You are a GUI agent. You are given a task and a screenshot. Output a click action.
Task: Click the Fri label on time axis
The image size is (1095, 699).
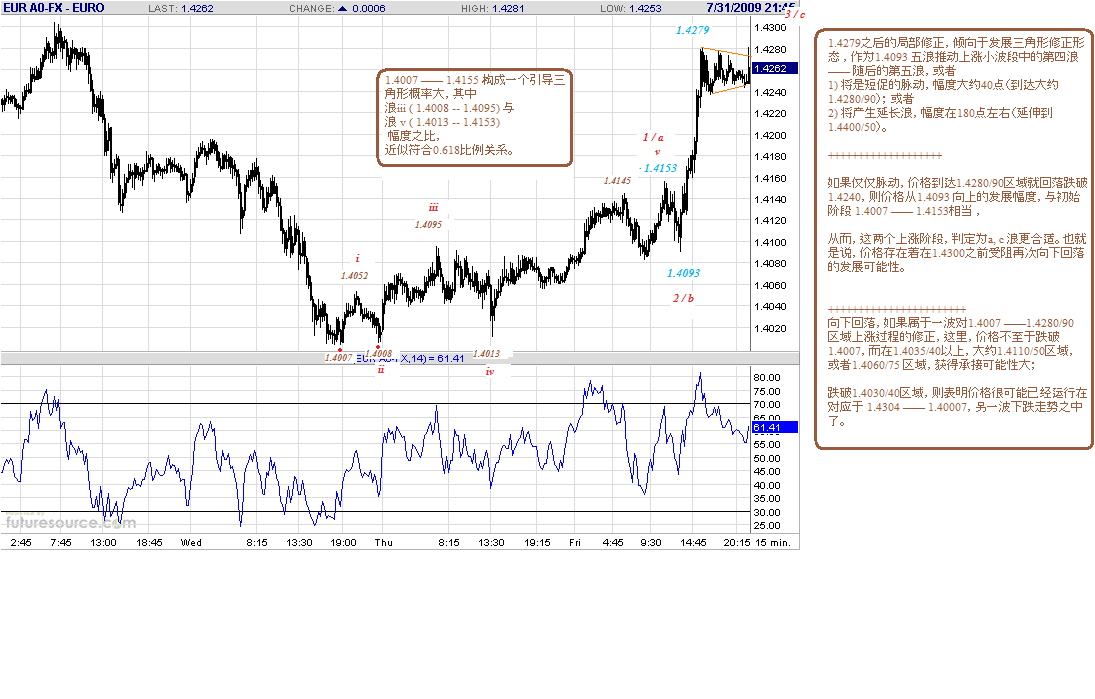575,543
